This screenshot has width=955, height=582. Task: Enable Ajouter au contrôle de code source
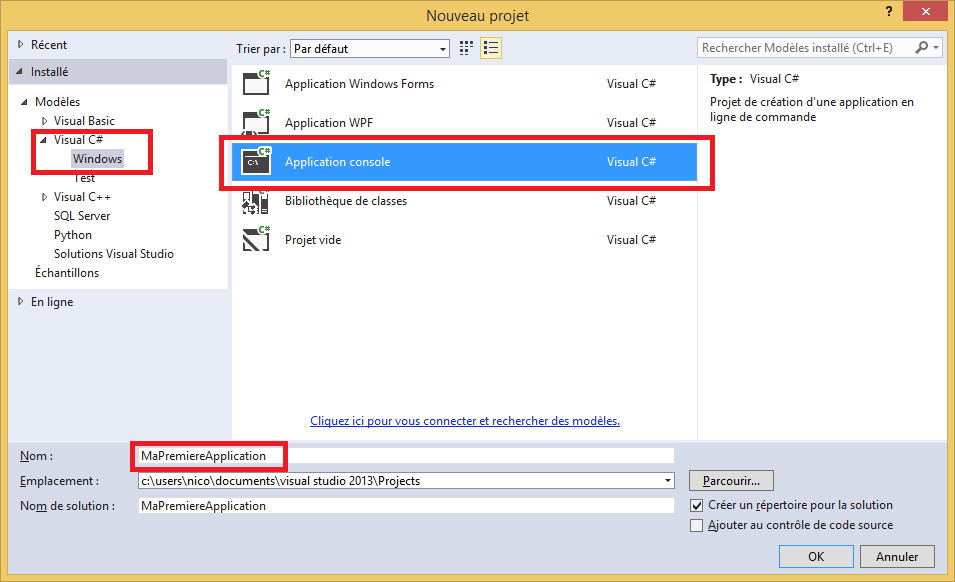pyautogui.click(x=697, y=525)
